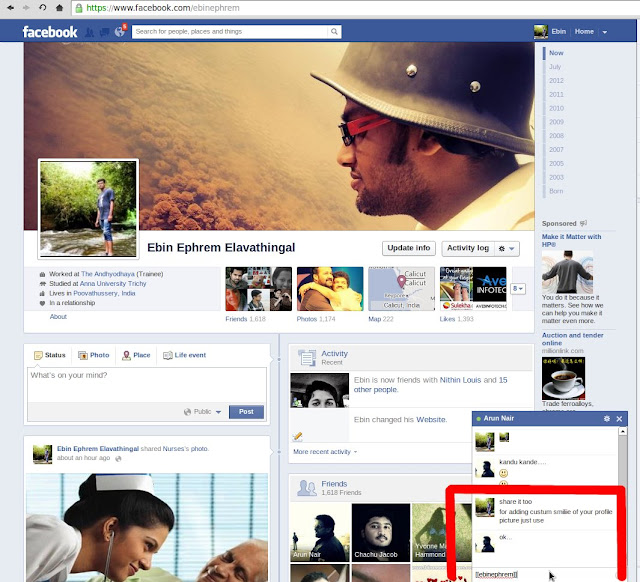Open the Activity log button
This screenshot has width=640, height=582.
[x=468, y=248]
